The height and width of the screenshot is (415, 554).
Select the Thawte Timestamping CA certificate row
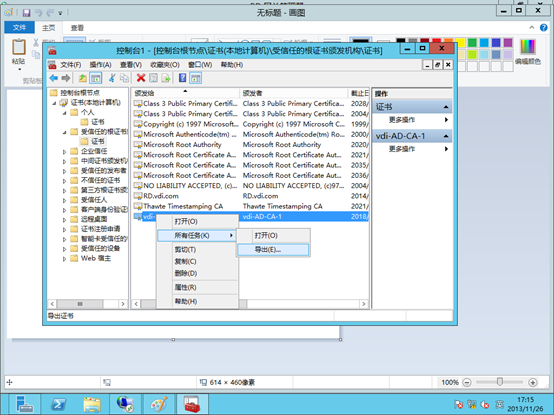point(251,206)
